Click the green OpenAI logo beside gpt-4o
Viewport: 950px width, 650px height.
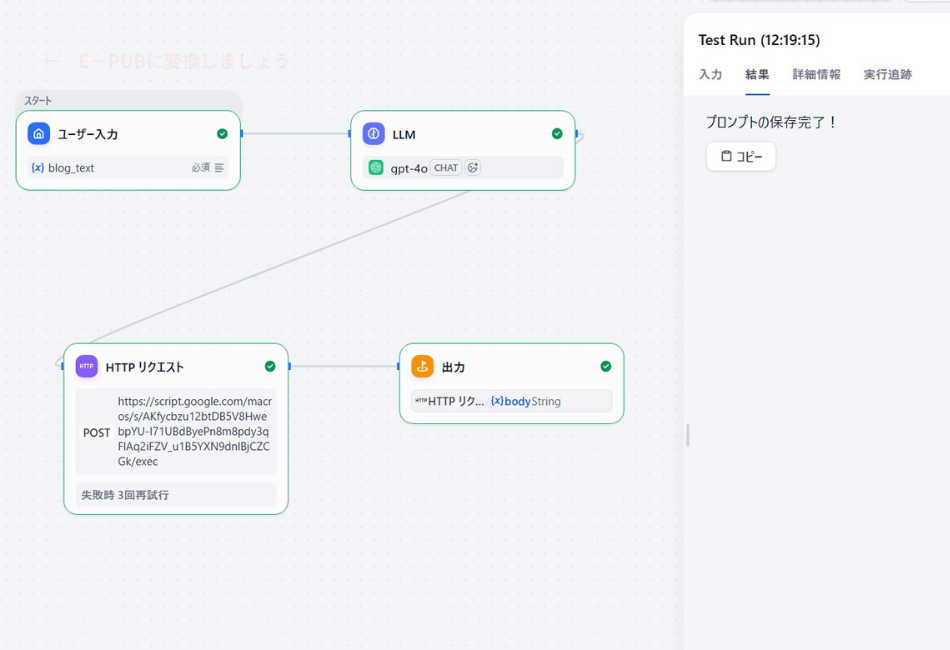coord(376,168)
